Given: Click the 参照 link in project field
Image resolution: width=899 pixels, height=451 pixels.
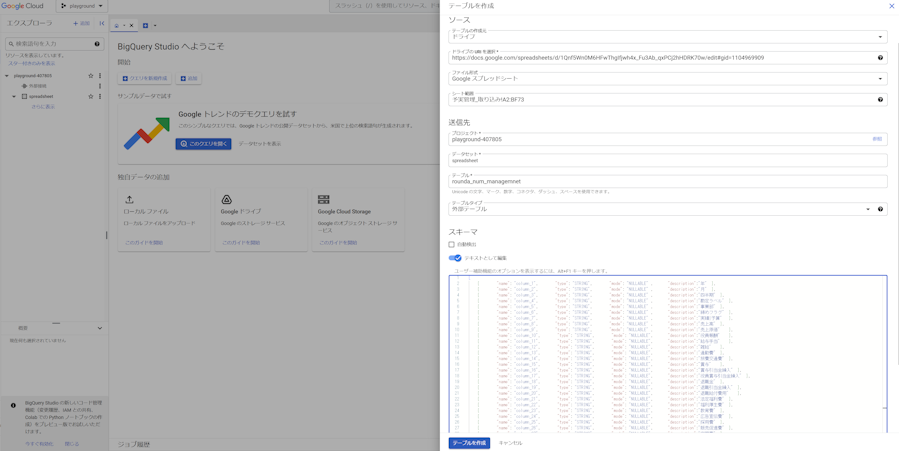Looking at the screenshot, I should coord(877,139).
